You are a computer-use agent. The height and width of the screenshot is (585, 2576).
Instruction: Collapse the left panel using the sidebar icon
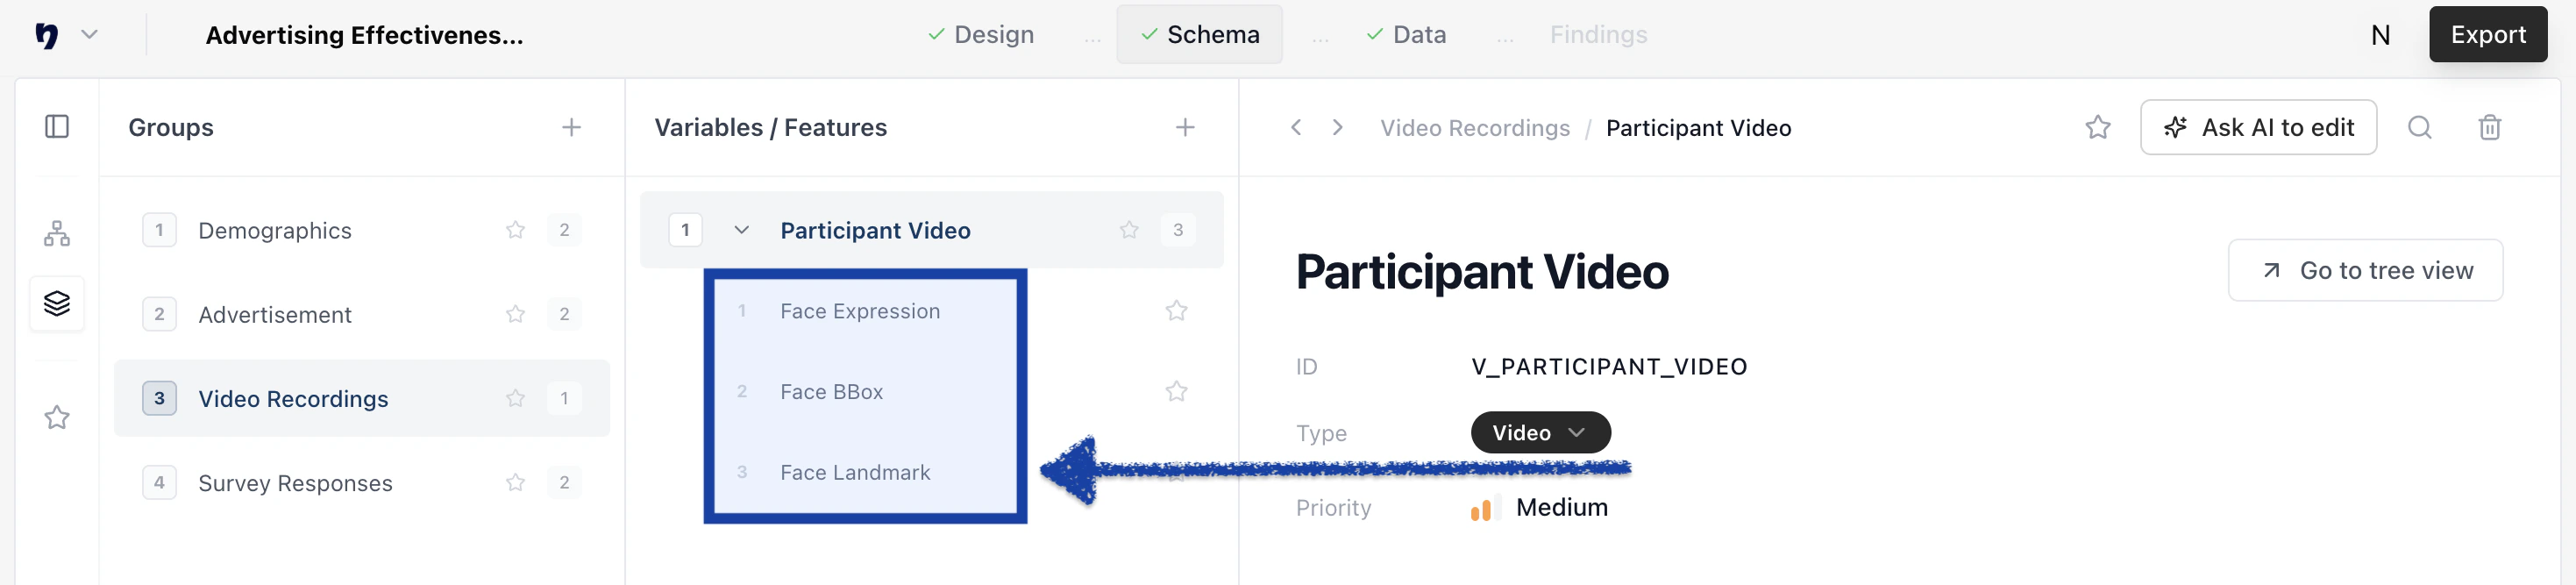click(57, 126)
